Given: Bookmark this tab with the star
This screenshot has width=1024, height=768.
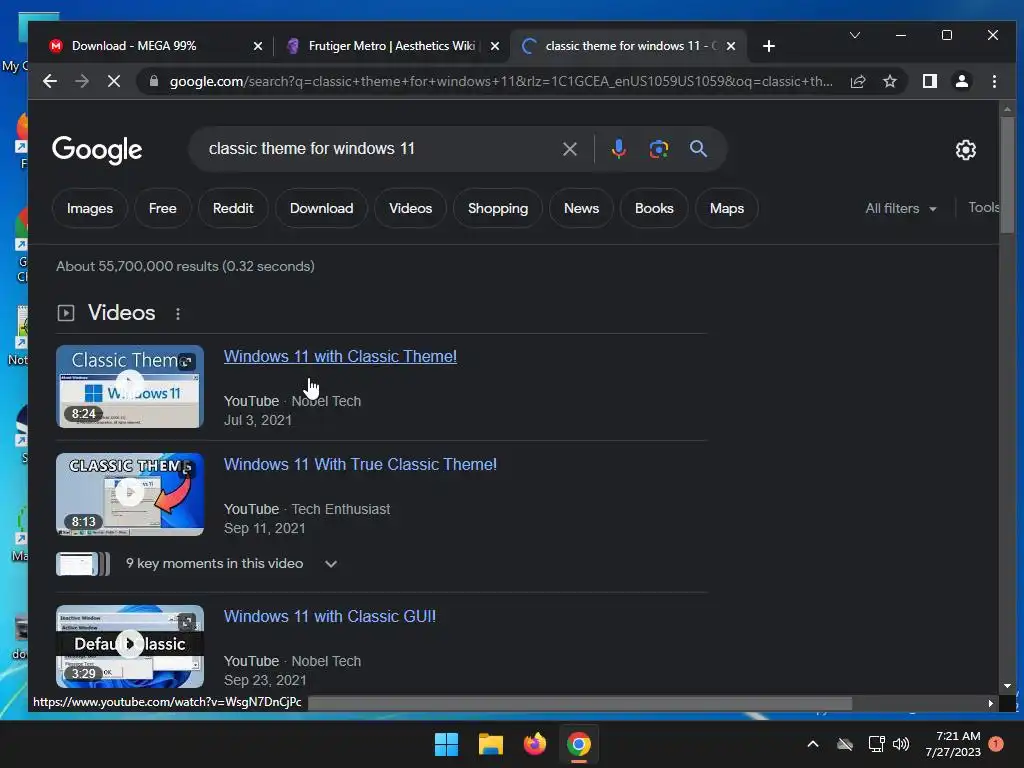Looking at the screenshot, I should tap(889, 81).
